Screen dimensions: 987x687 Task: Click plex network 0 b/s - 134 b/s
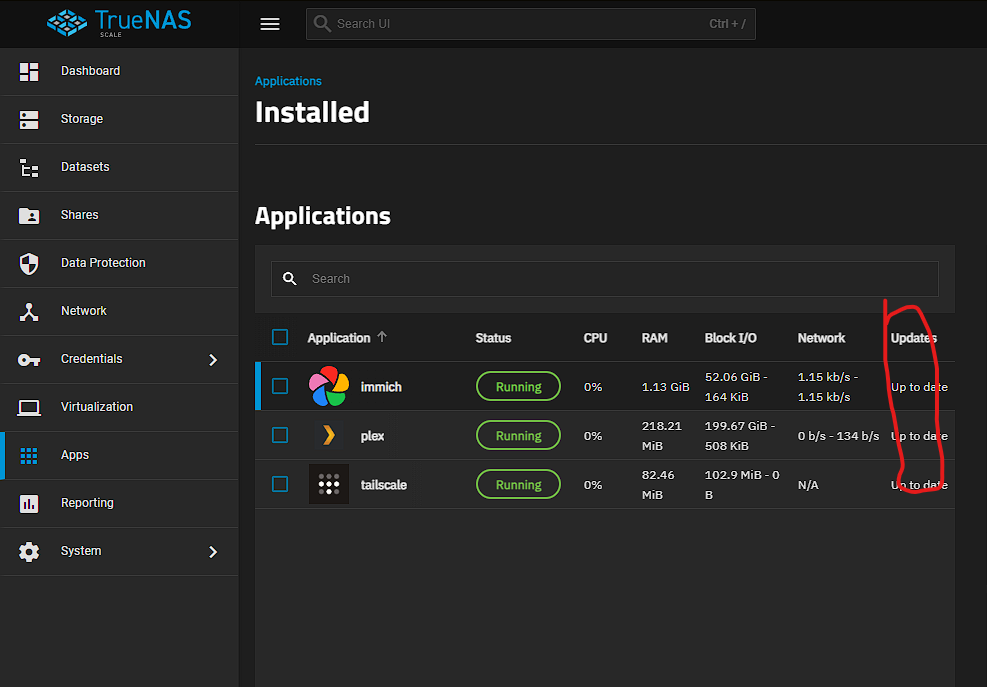click(838, 436)
